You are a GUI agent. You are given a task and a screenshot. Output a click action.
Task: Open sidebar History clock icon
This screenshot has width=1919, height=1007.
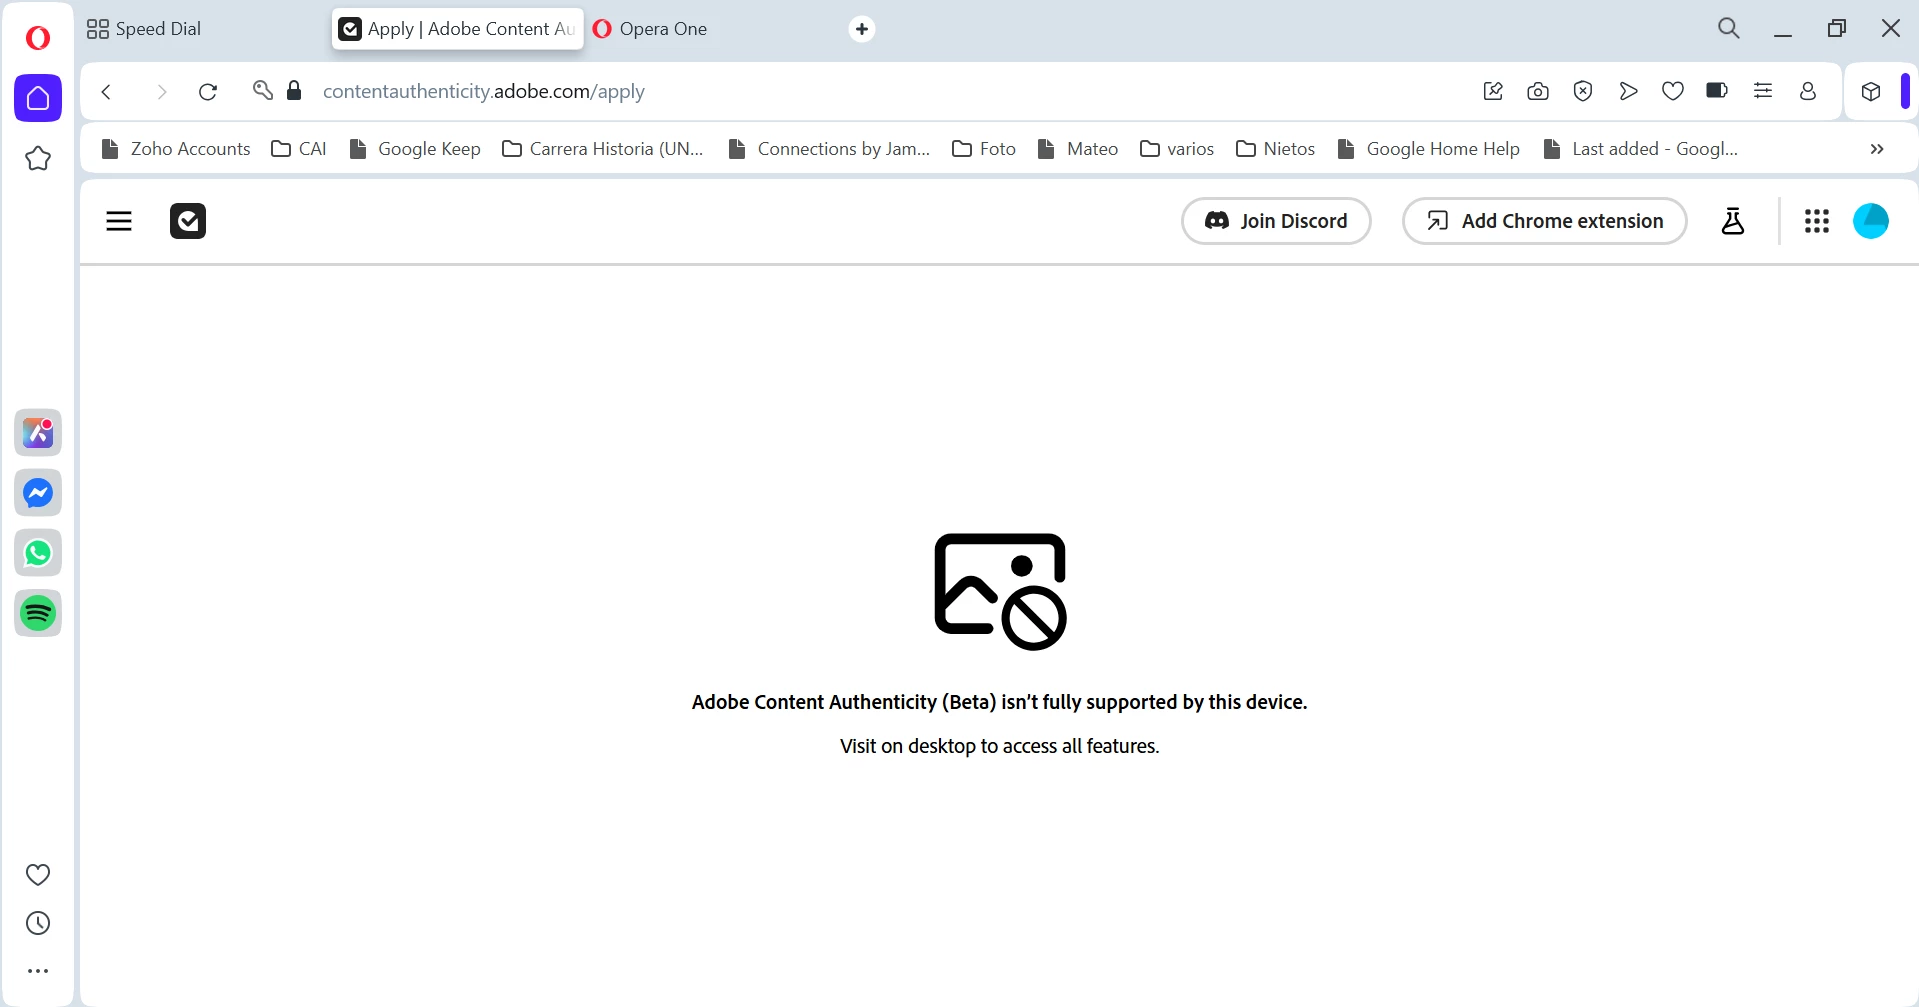click(38, 923)
